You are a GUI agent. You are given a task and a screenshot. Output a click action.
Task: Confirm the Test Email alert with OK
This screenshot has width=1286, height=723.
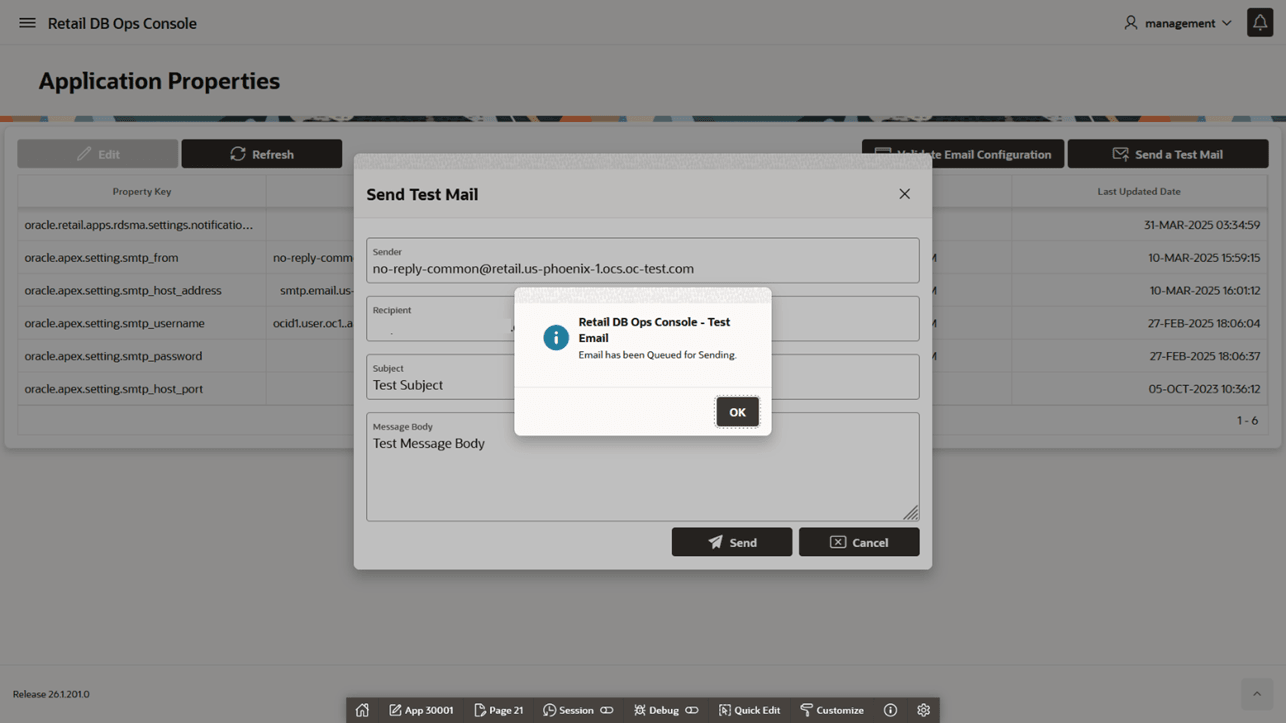point(737,412)
